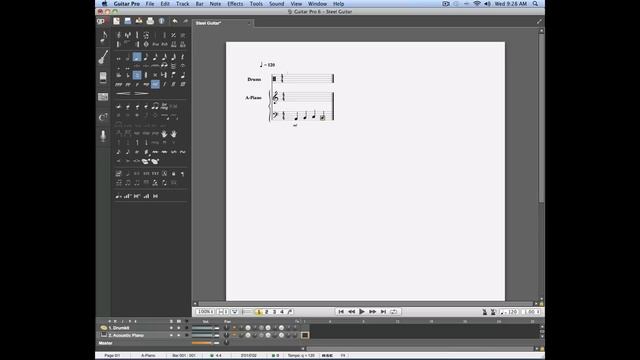
Task: Jump to the first bar
Action: 341,312
